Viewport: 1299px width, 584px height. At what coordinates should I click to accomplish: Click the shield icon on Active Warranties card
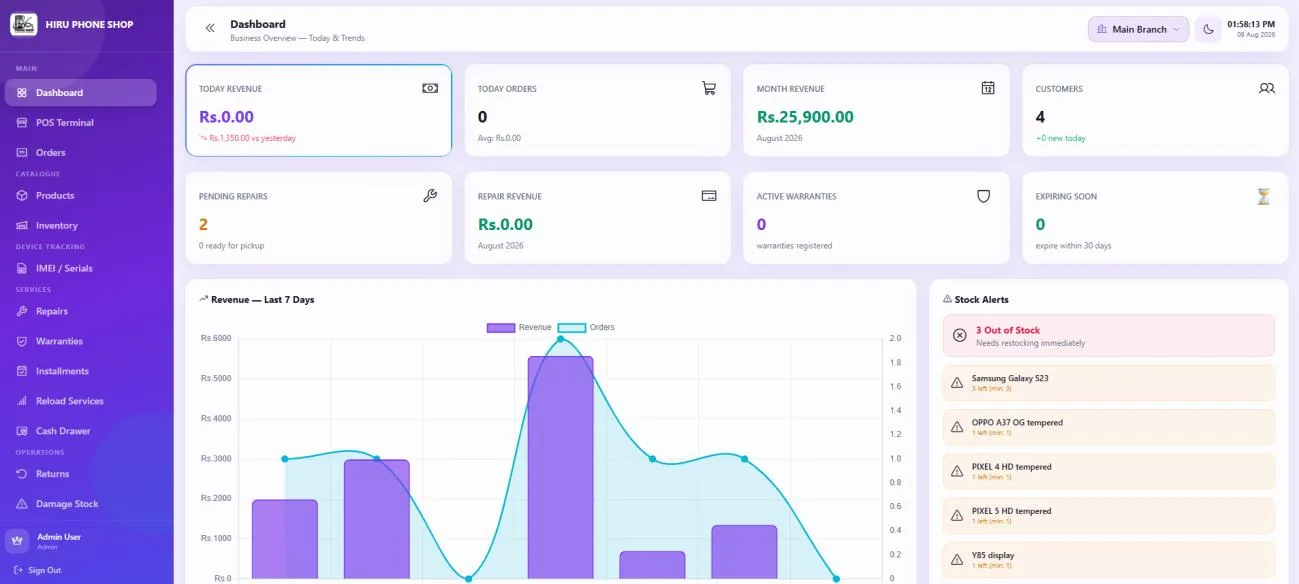pyautogui.click(x=984, y=196)
